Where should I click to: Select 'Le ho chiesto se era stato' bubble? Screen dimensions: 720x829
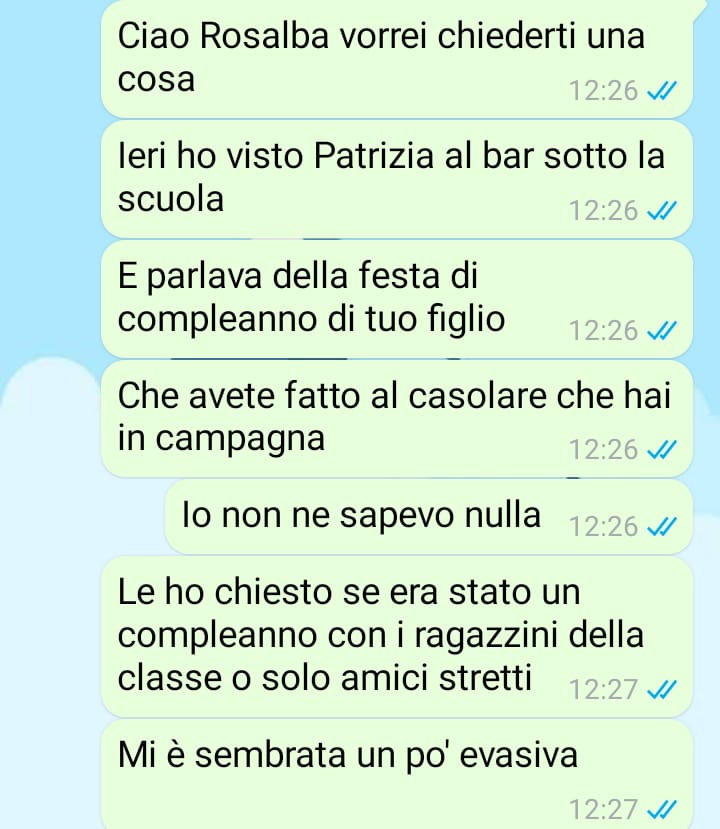coord(396,637)
